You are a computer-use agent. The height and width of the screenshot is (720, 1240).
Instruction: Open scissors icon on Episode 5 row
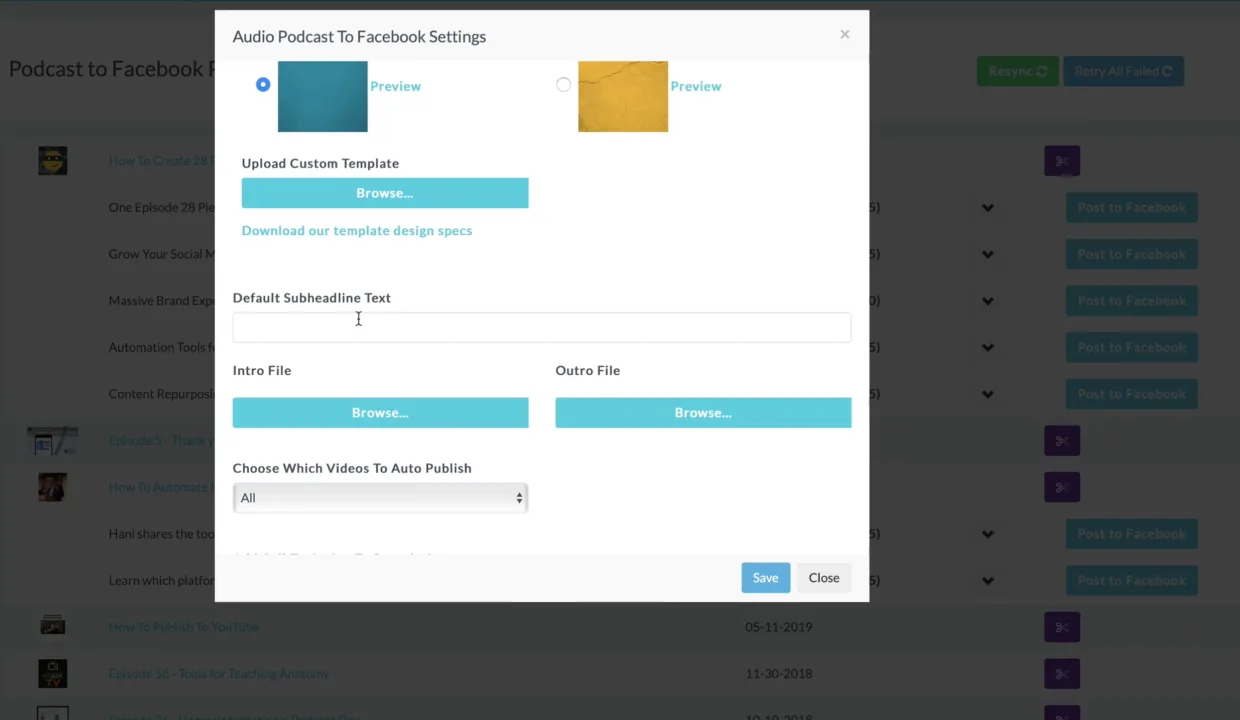tap(1062, 440)
